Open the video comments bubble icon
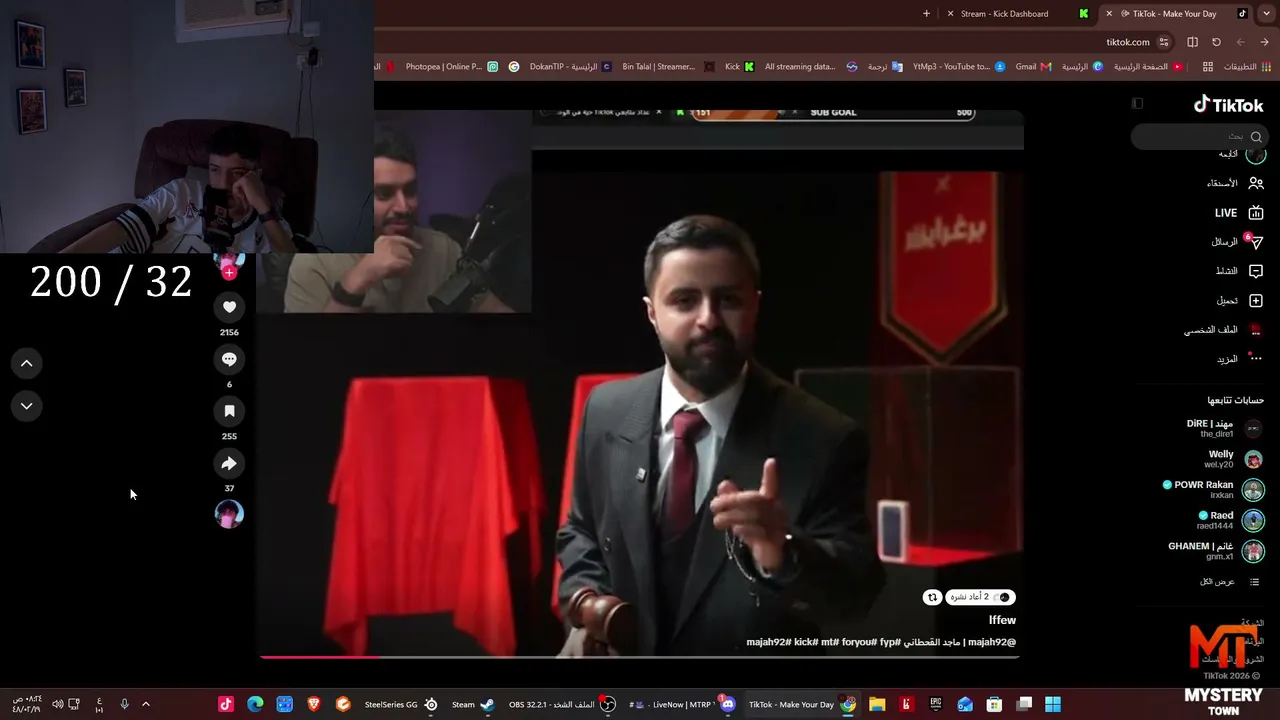Image resolution: width=1280 pixels, height=720 pixels. click(x=229, y=359)
